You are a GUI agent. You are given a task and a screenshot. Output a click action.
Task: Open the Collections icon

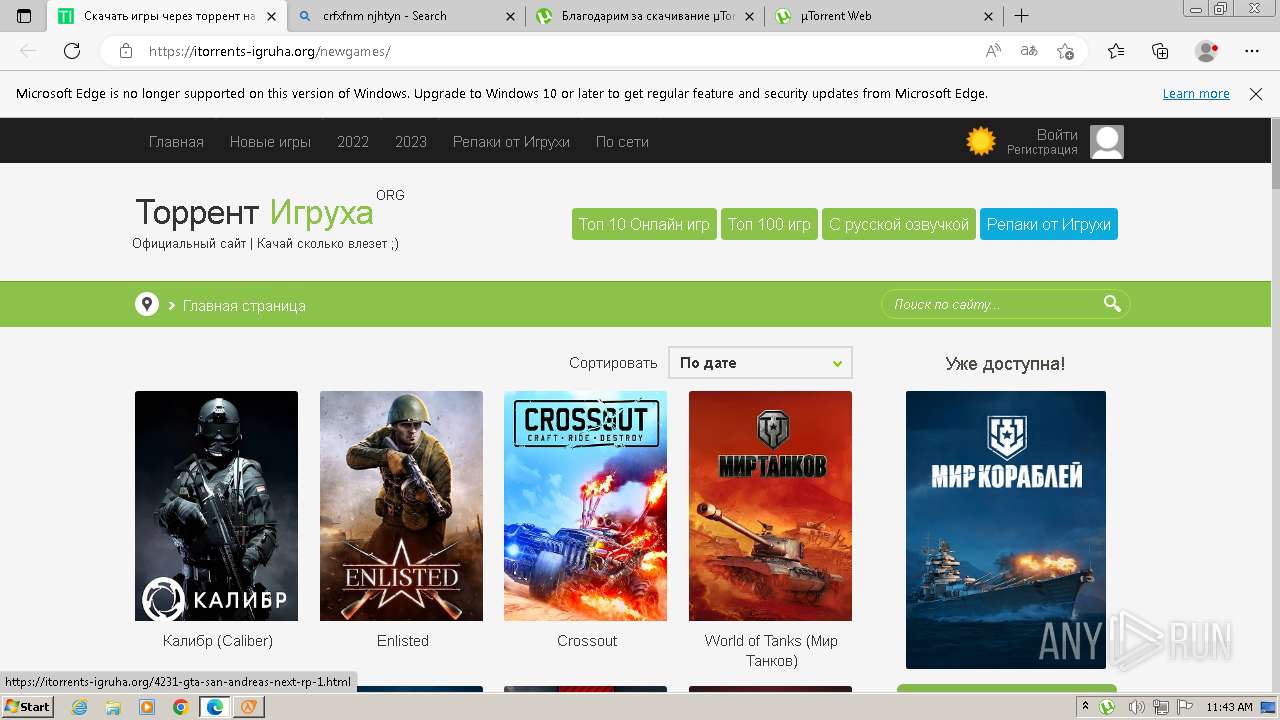(x=1160, y=51)
